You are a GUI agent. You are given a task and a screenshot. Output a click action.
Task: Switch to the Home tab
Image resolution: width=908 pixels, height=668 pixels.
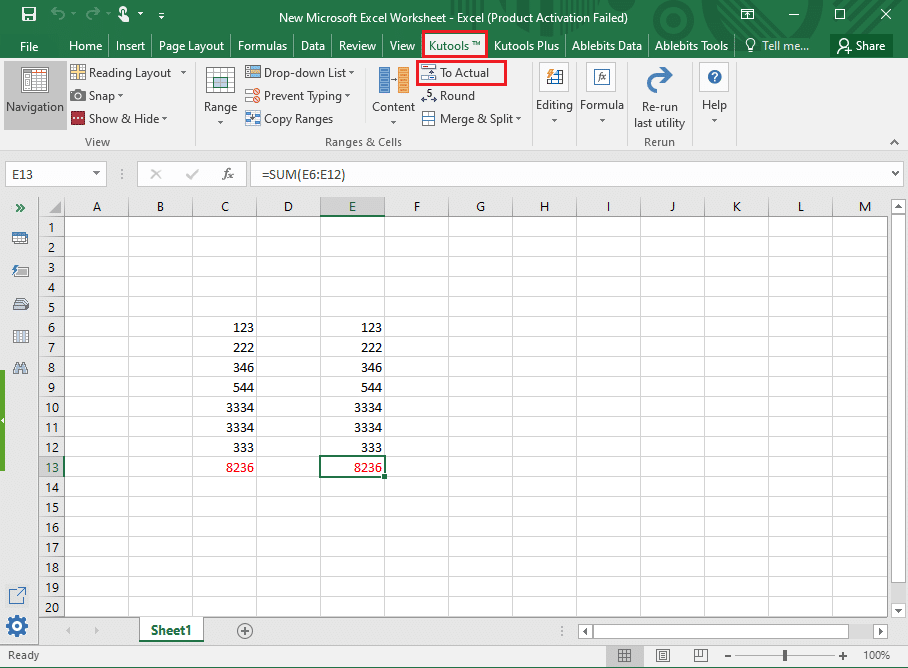point(85,46)
